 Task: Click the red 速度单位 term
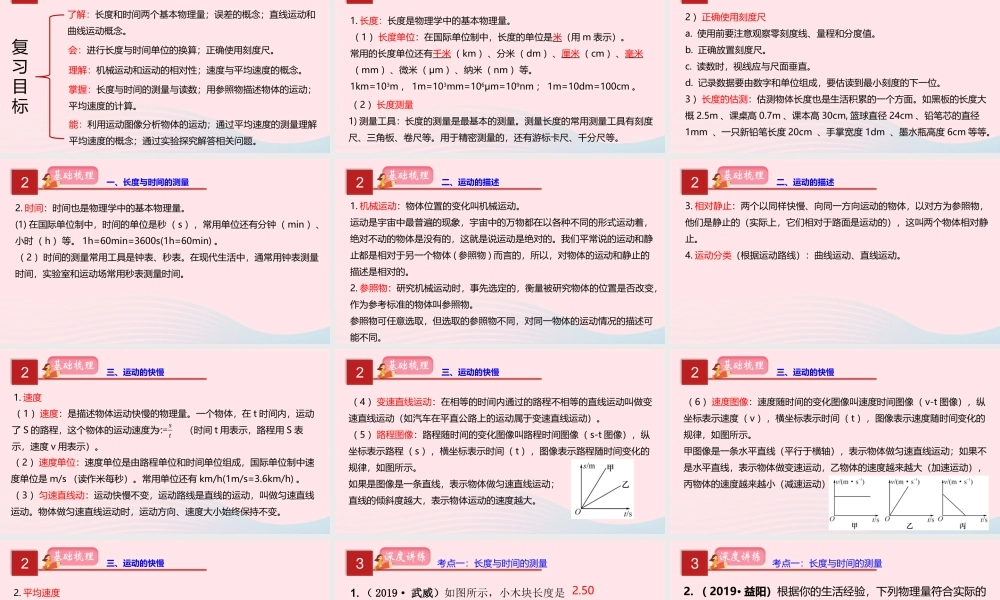[x=57, y=462]
